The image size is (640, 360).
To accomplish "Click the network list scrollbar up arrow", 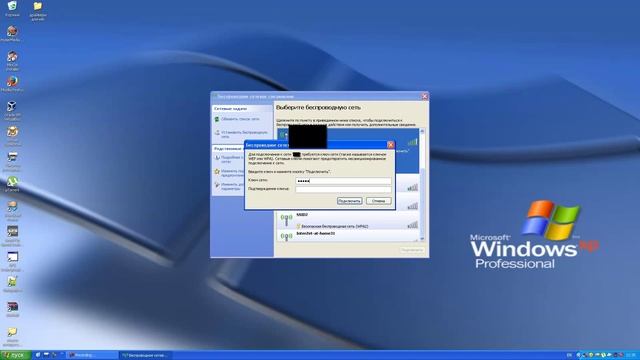I will [x=422, y=131].
